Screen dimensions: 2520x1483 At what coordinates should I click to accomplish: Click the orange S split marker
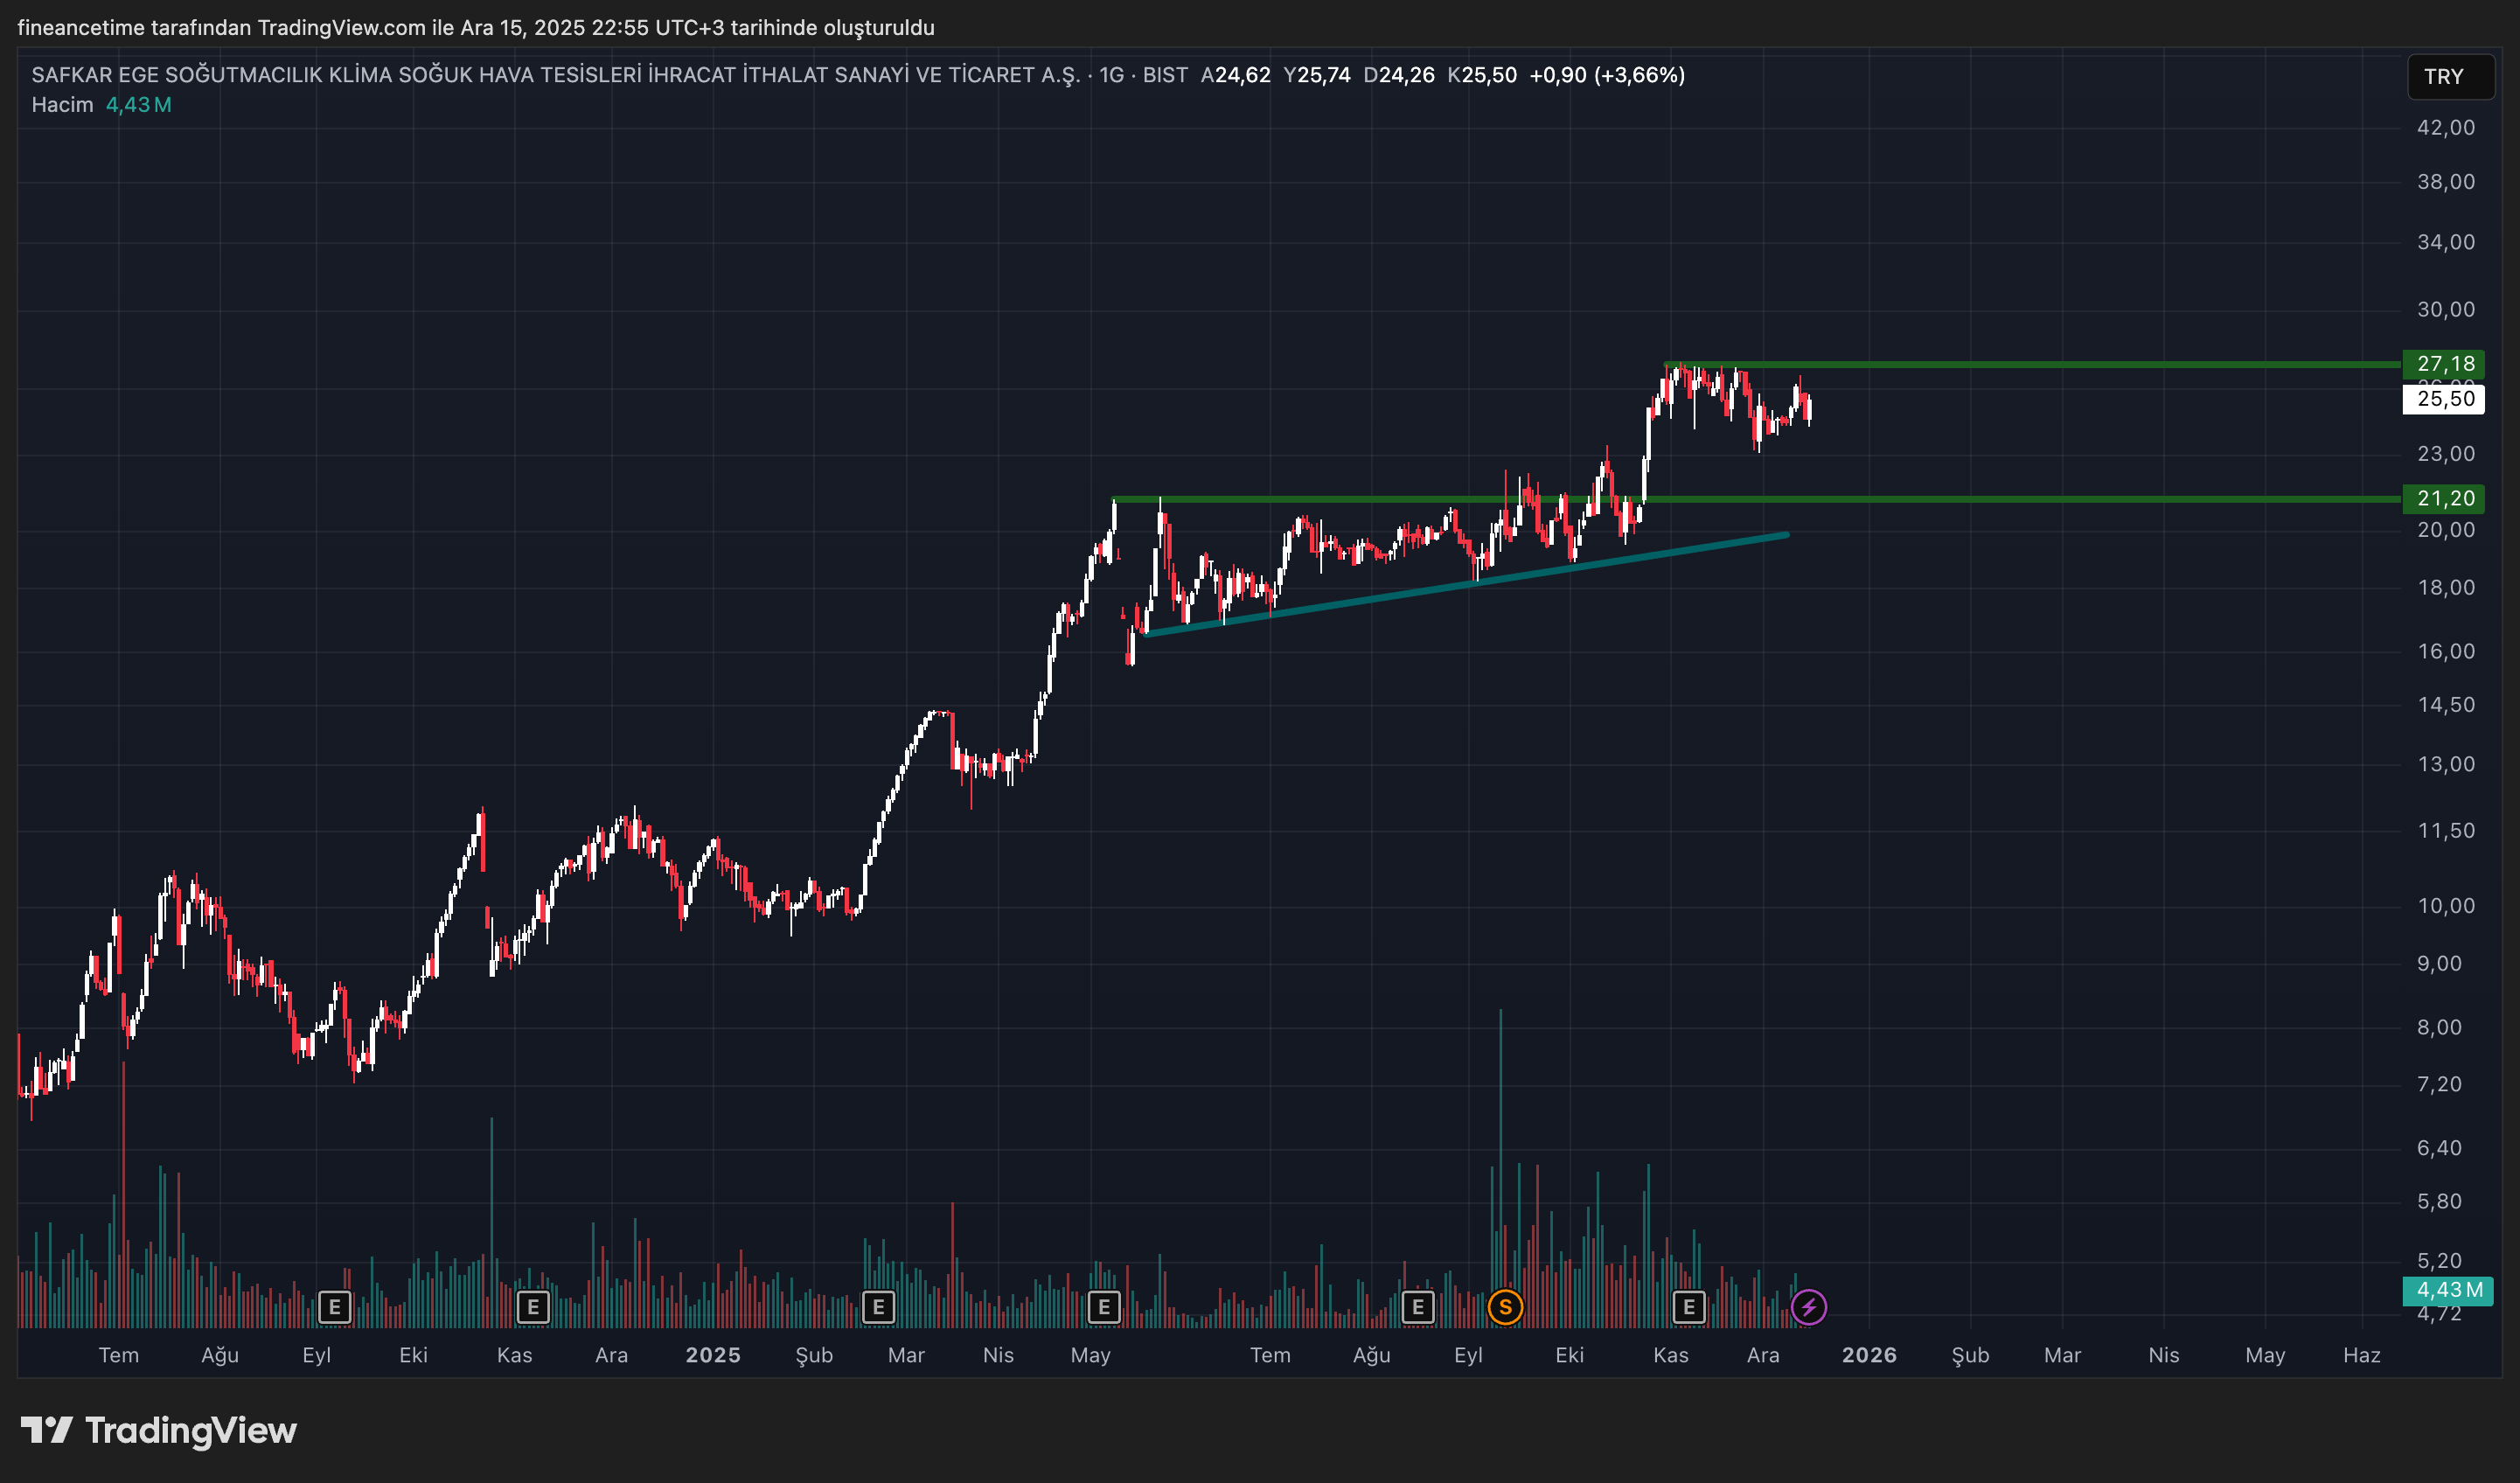1505,1307
